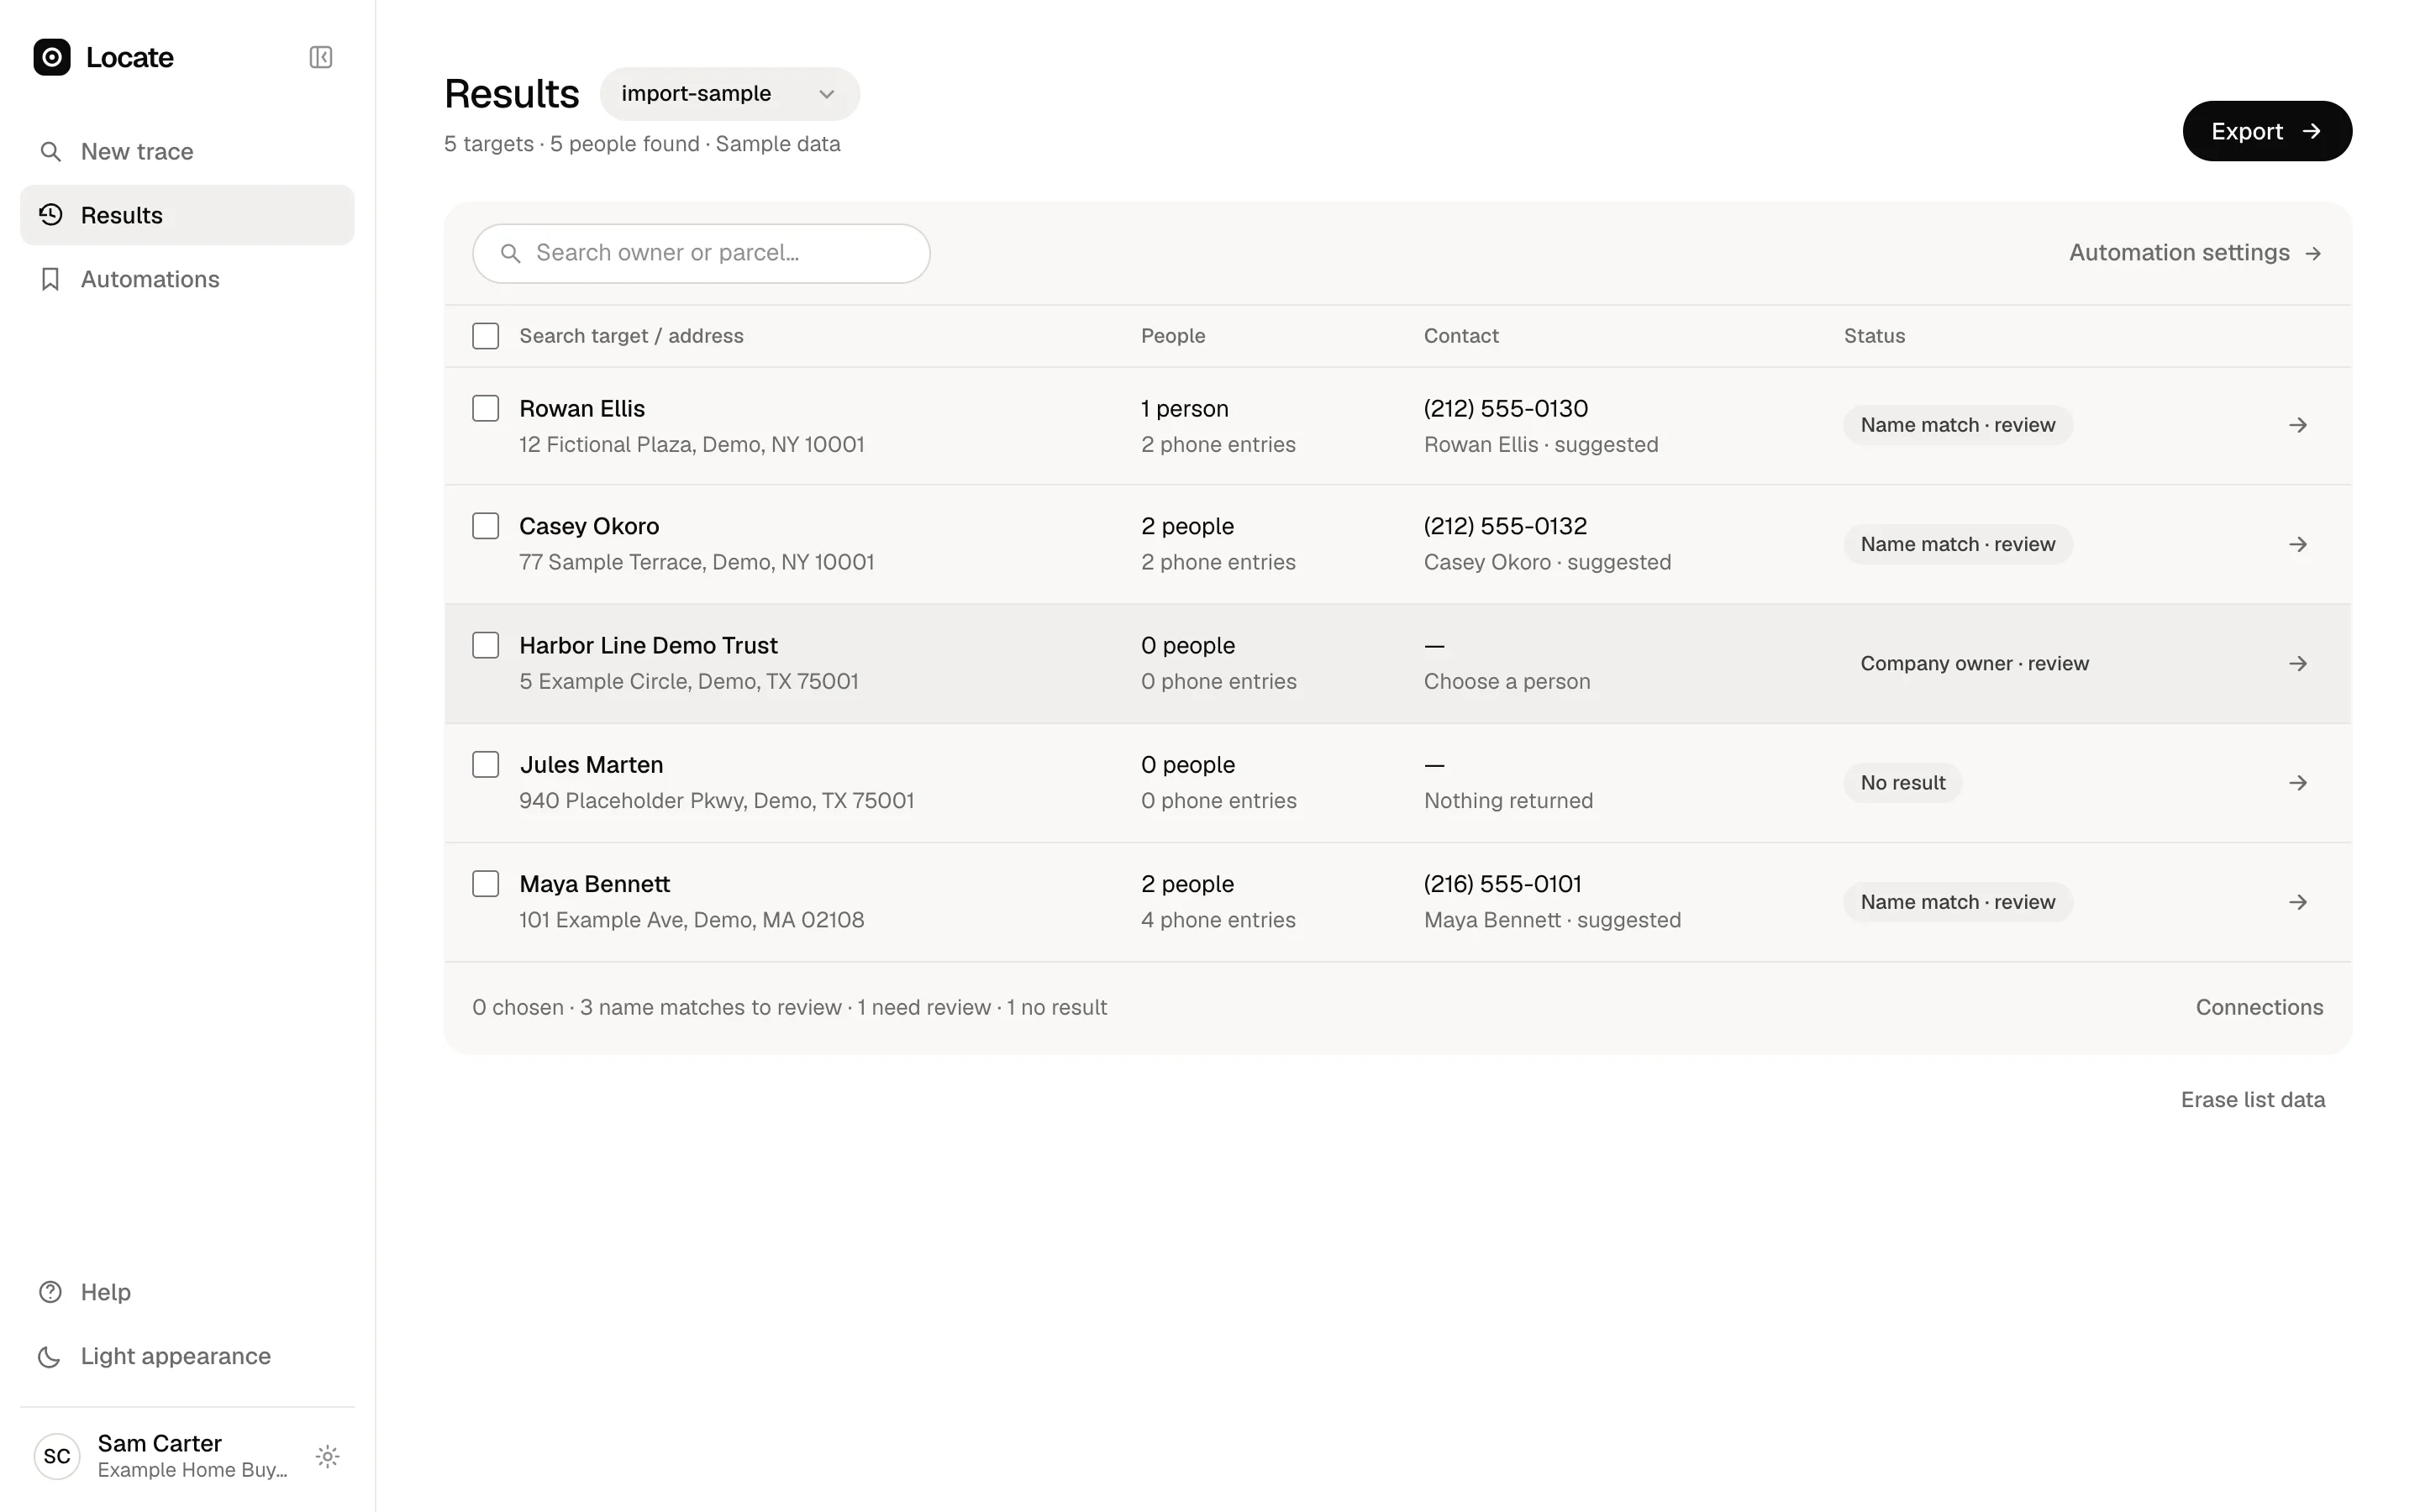Click the Export button
This screenshot has width=2420, height=1512.
(2267, 131)
